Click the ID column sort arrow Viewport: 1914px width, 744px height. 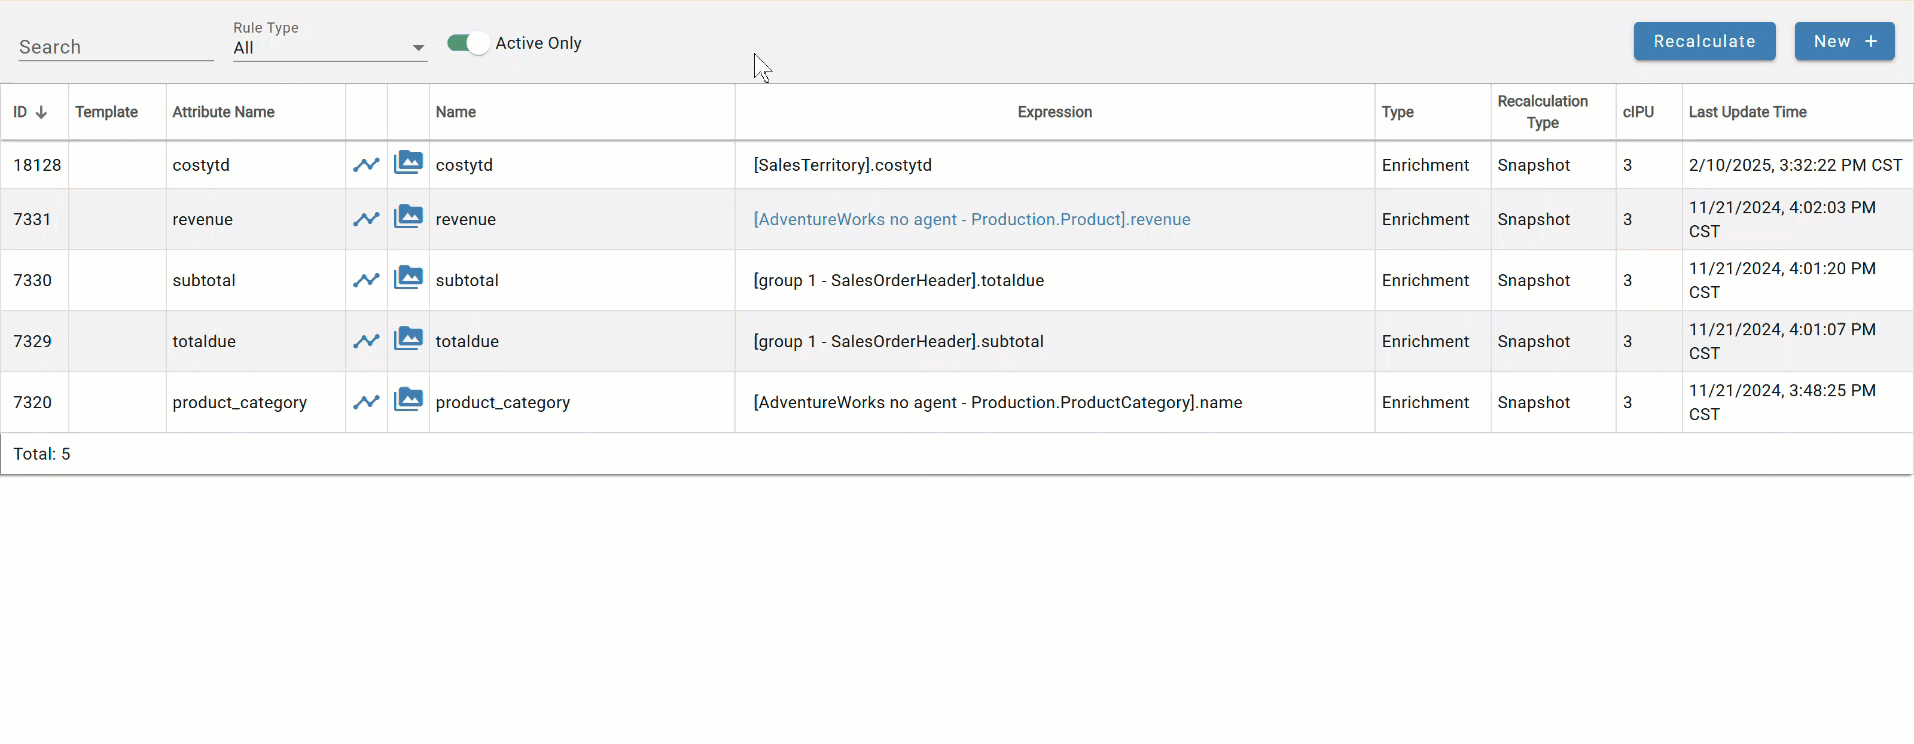[41, 112]
